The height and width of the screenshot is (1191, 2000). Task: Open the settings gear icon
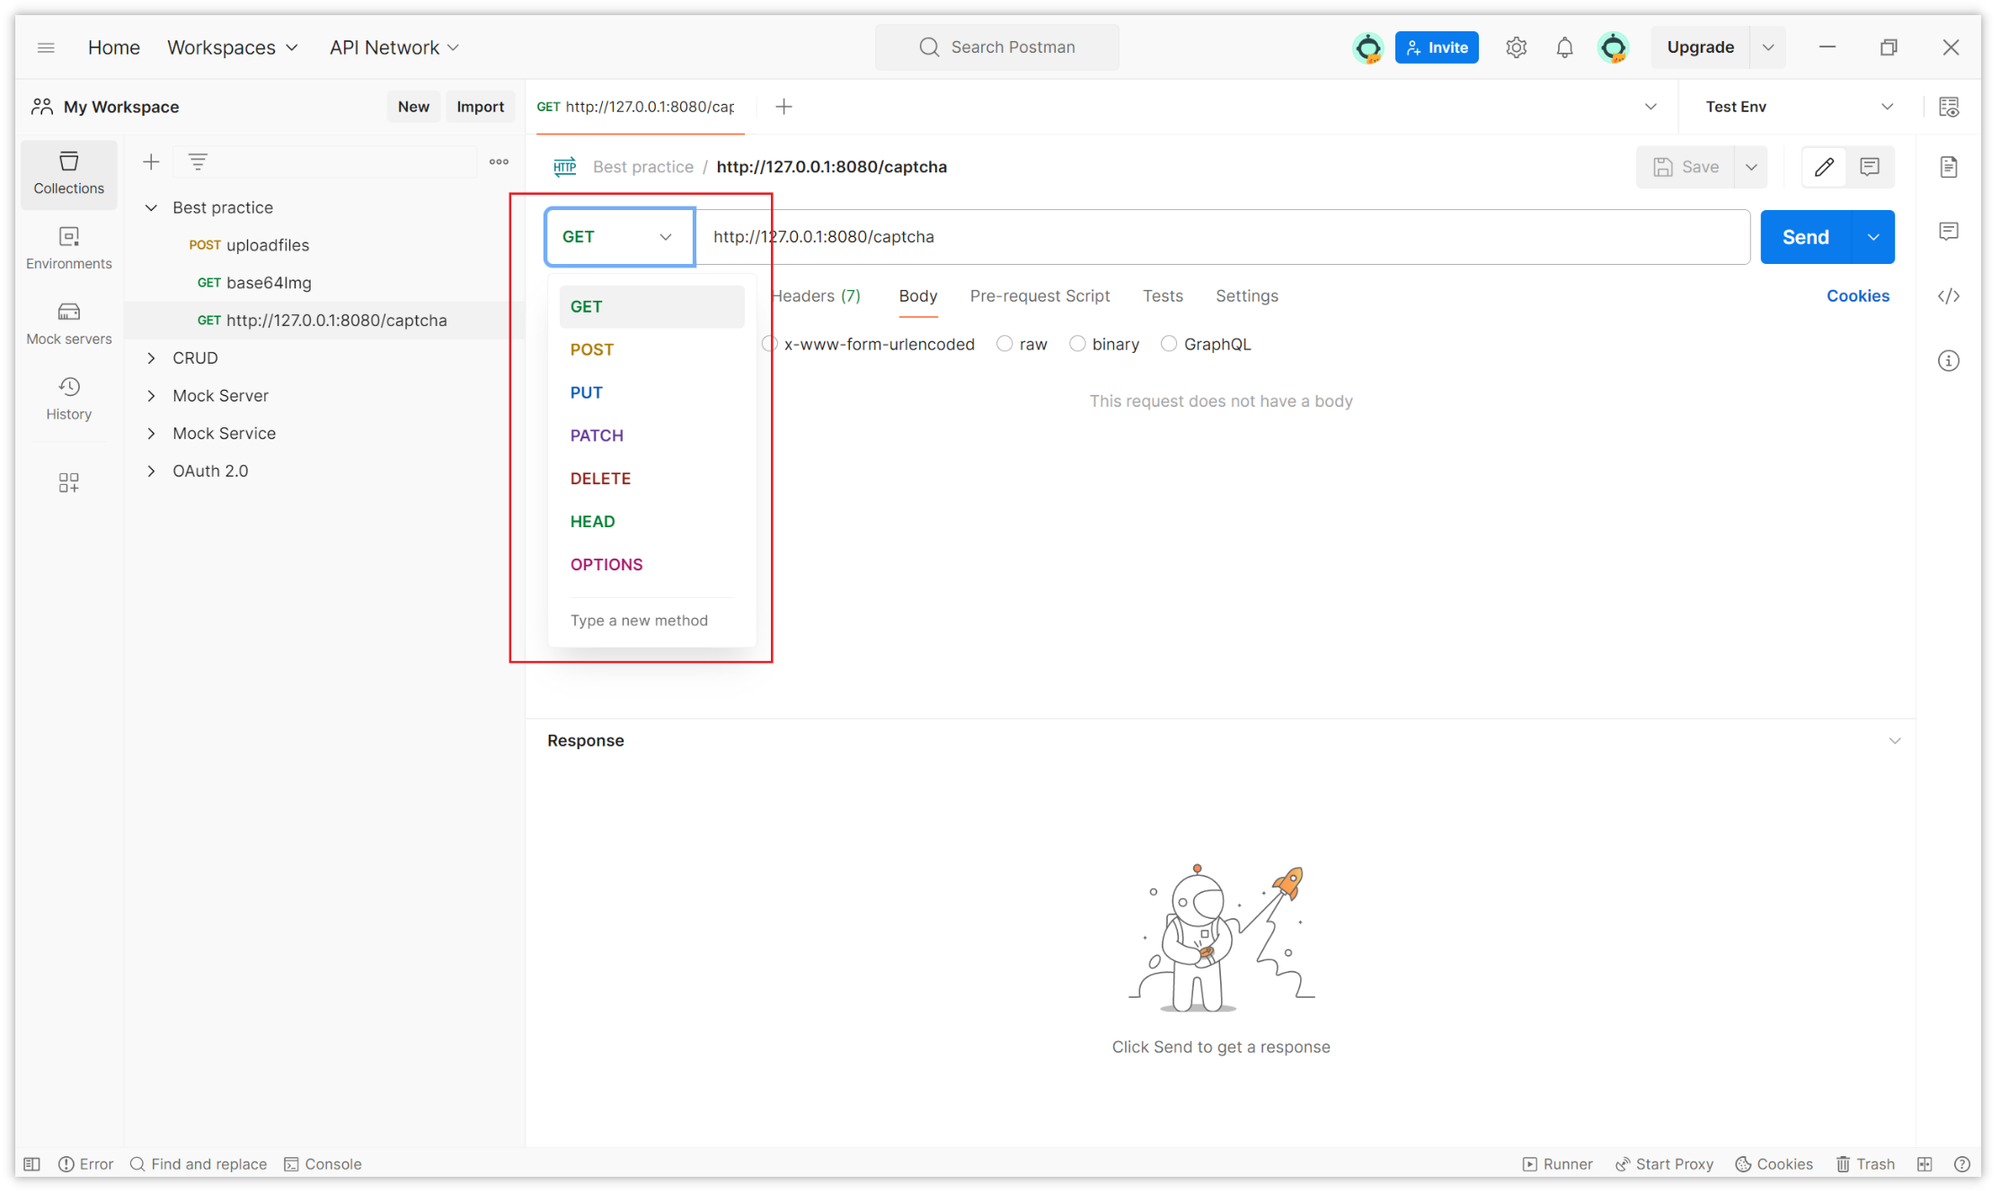(1516, 47)
